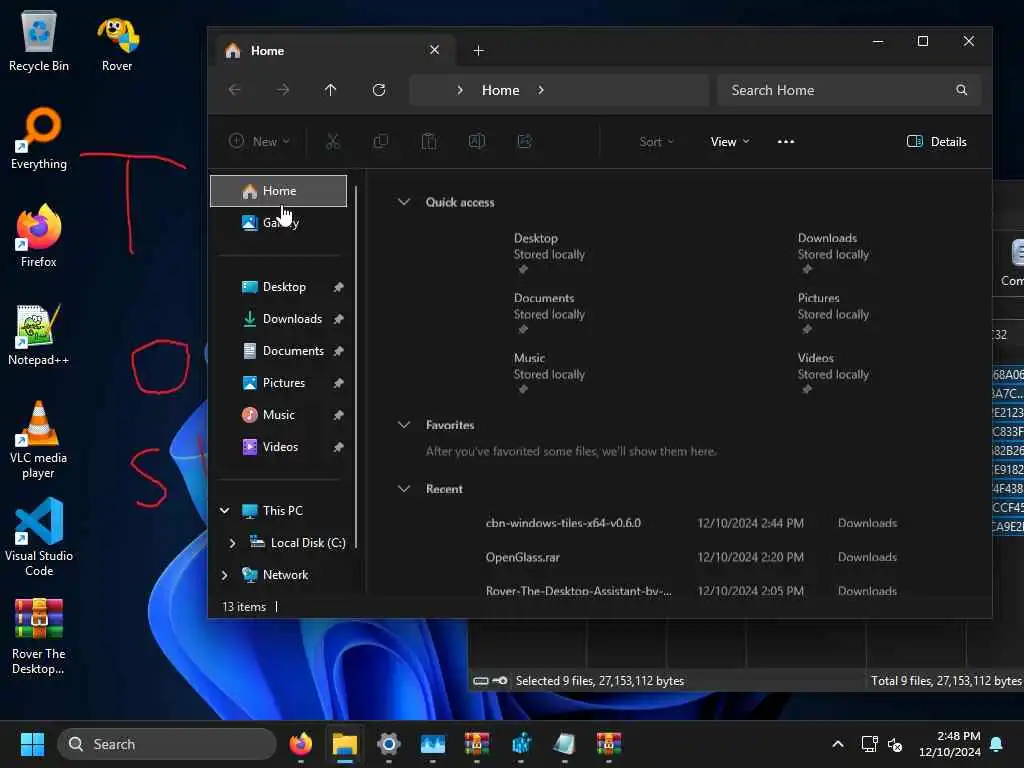Open Rover The Desktop archive icon
Viewport: 1024px width, 768px height.
click(x=39, y=636)
